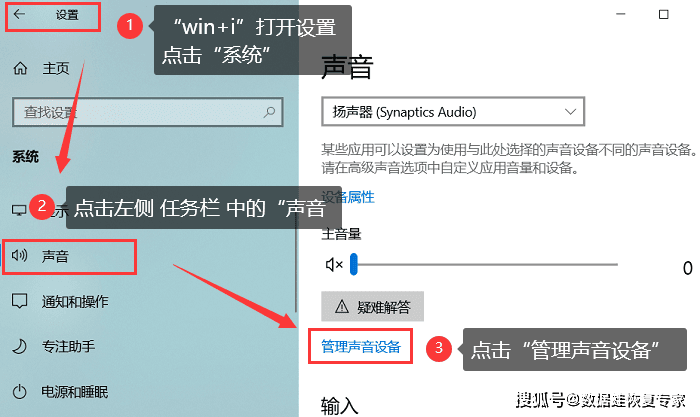Screen dimensions: 700x417
Task: Click the display monitor icon in the sidebar
Action: click(x=19, y=210)
